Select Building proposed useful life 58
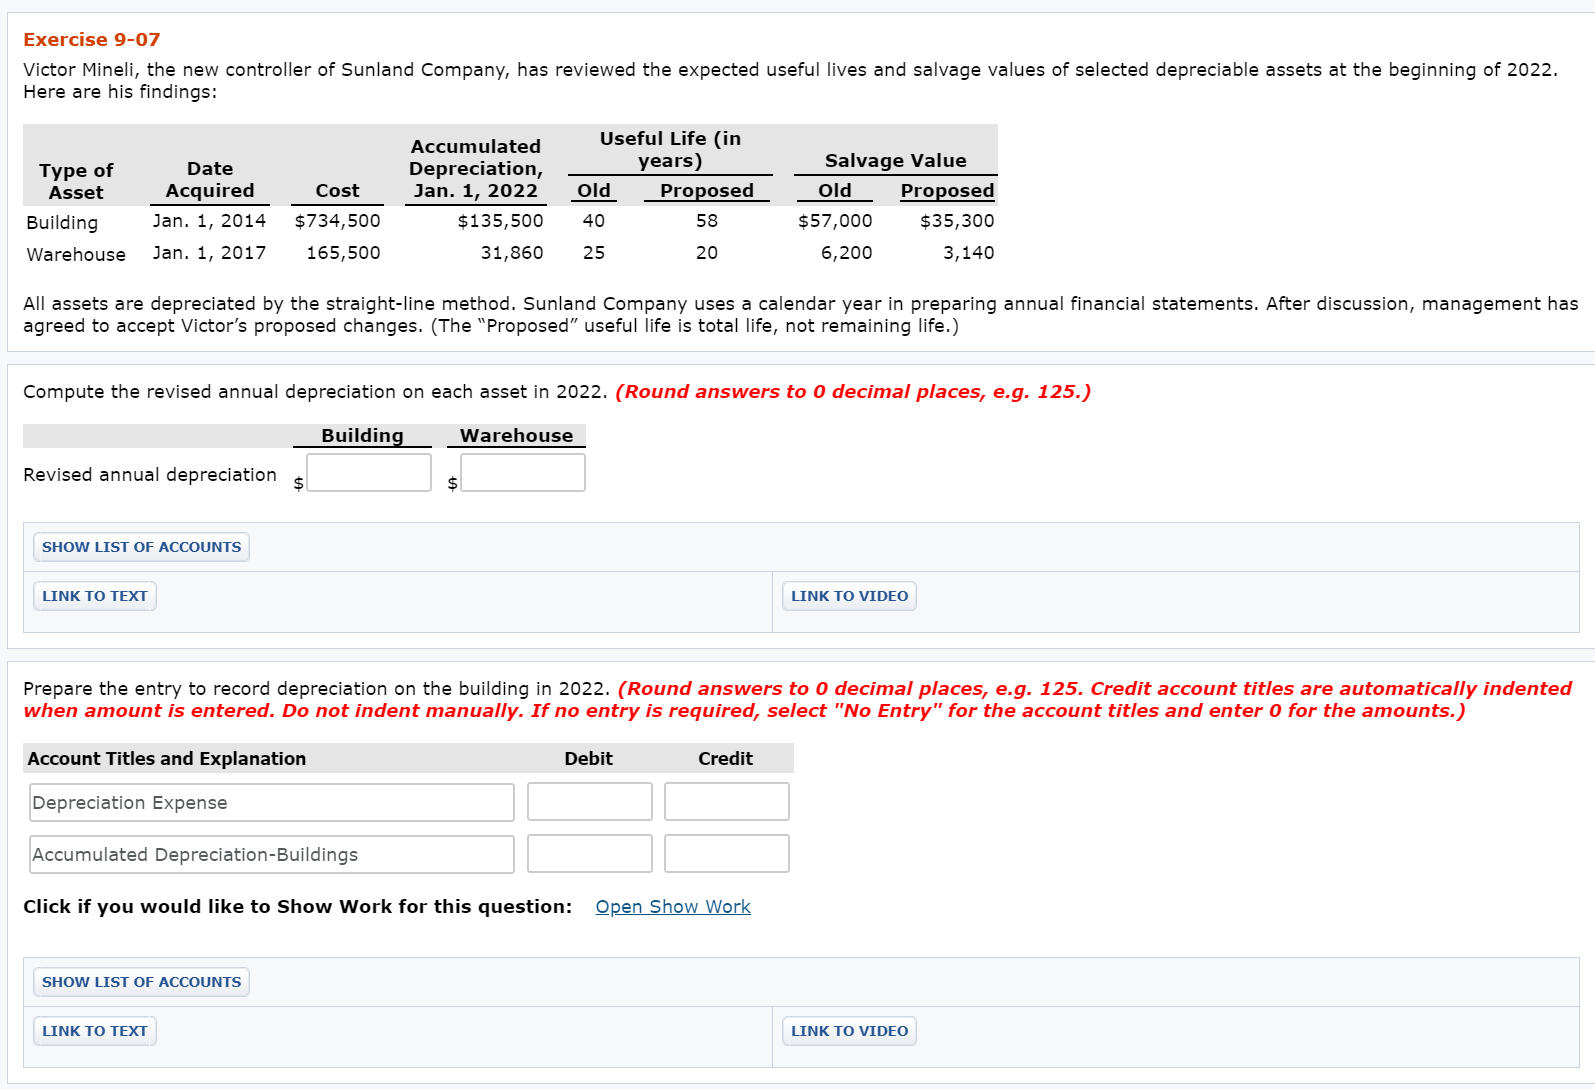The width and height of the screenshot is (1595, 1089). 707,221
